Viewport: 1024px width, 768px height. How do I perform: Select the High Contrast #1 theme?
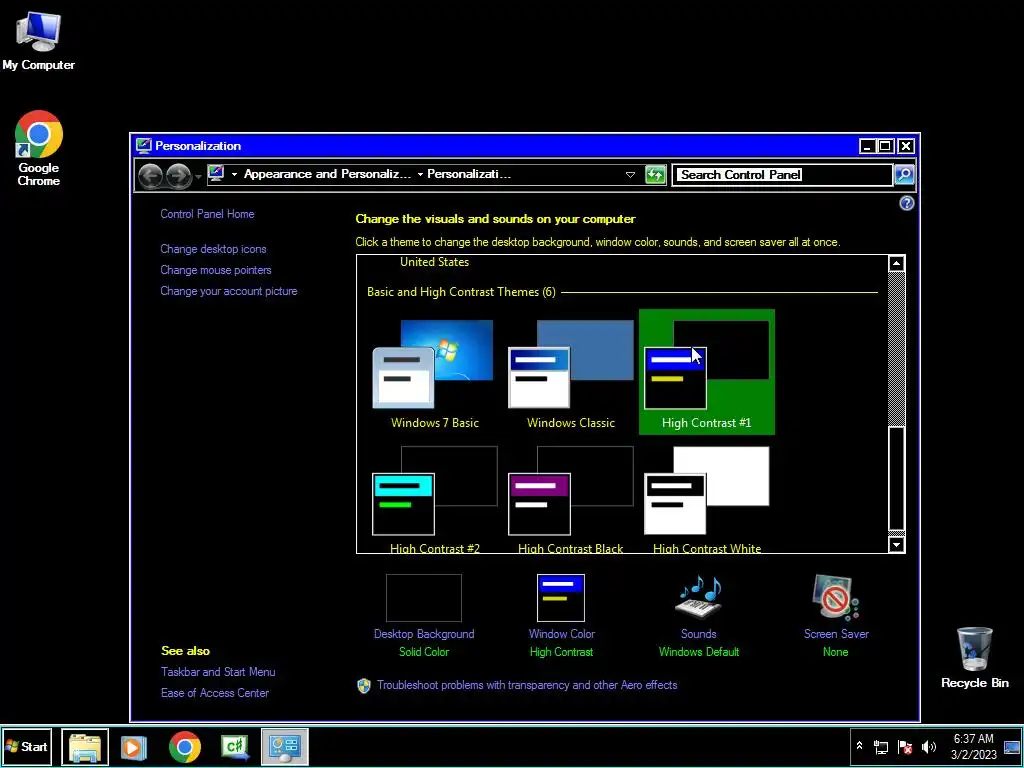707,372
